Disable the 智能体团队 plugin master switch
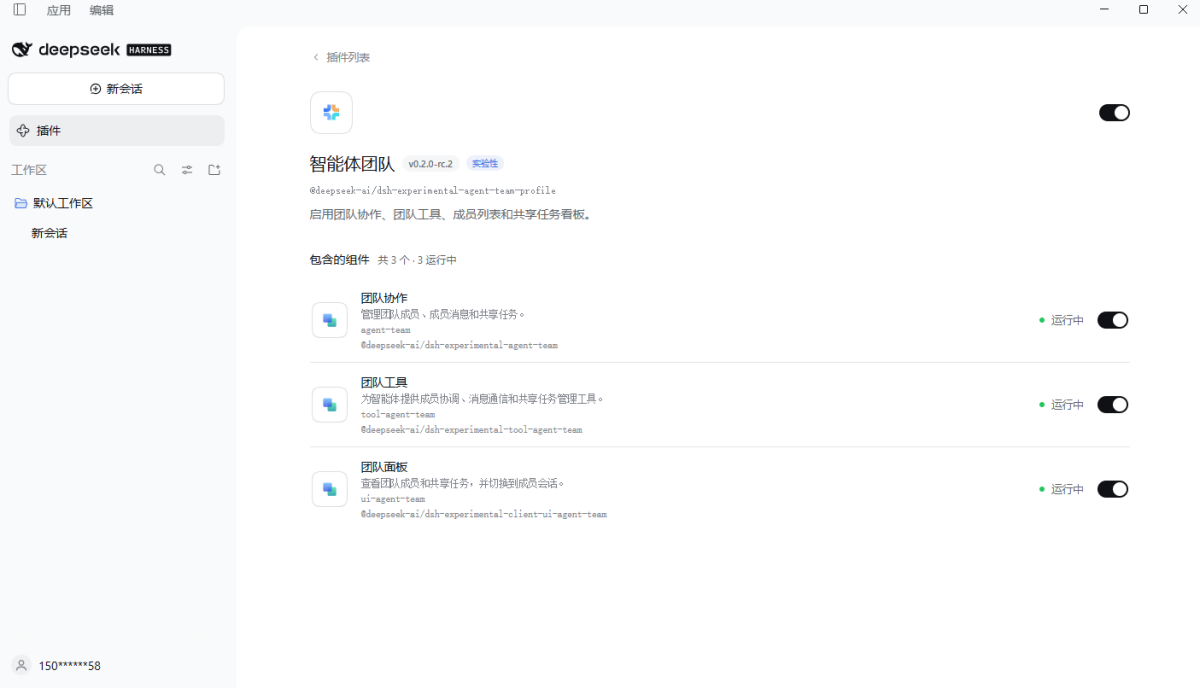This screenshot has height=688, width=1200. pyautogui.click(x=1114, y=113)
